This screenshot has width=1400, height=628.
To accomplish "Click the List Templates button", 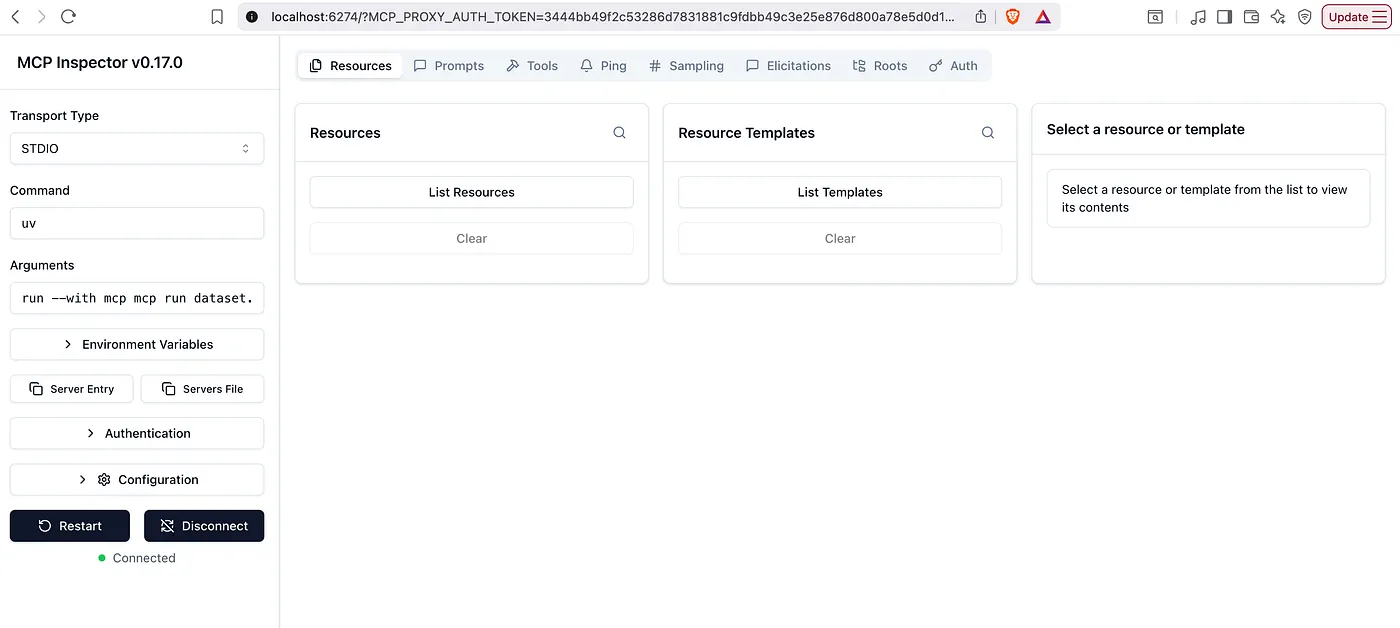I will (839, 192).
